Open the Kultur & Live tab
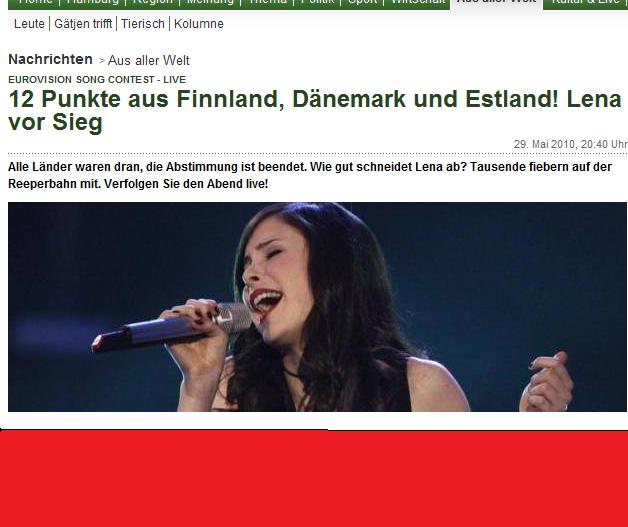This screenshot has width=628, height=527. (586, 2)
